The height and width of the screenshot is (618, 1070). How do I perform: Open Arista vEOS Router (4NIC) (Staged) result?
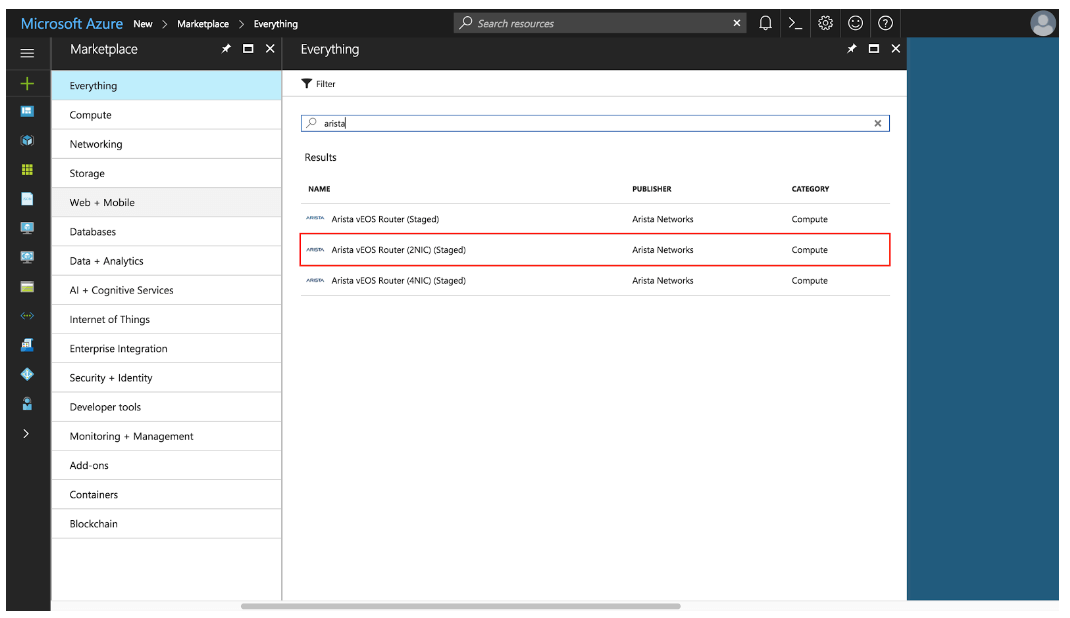pyautogui.click(x=595, y=280)
